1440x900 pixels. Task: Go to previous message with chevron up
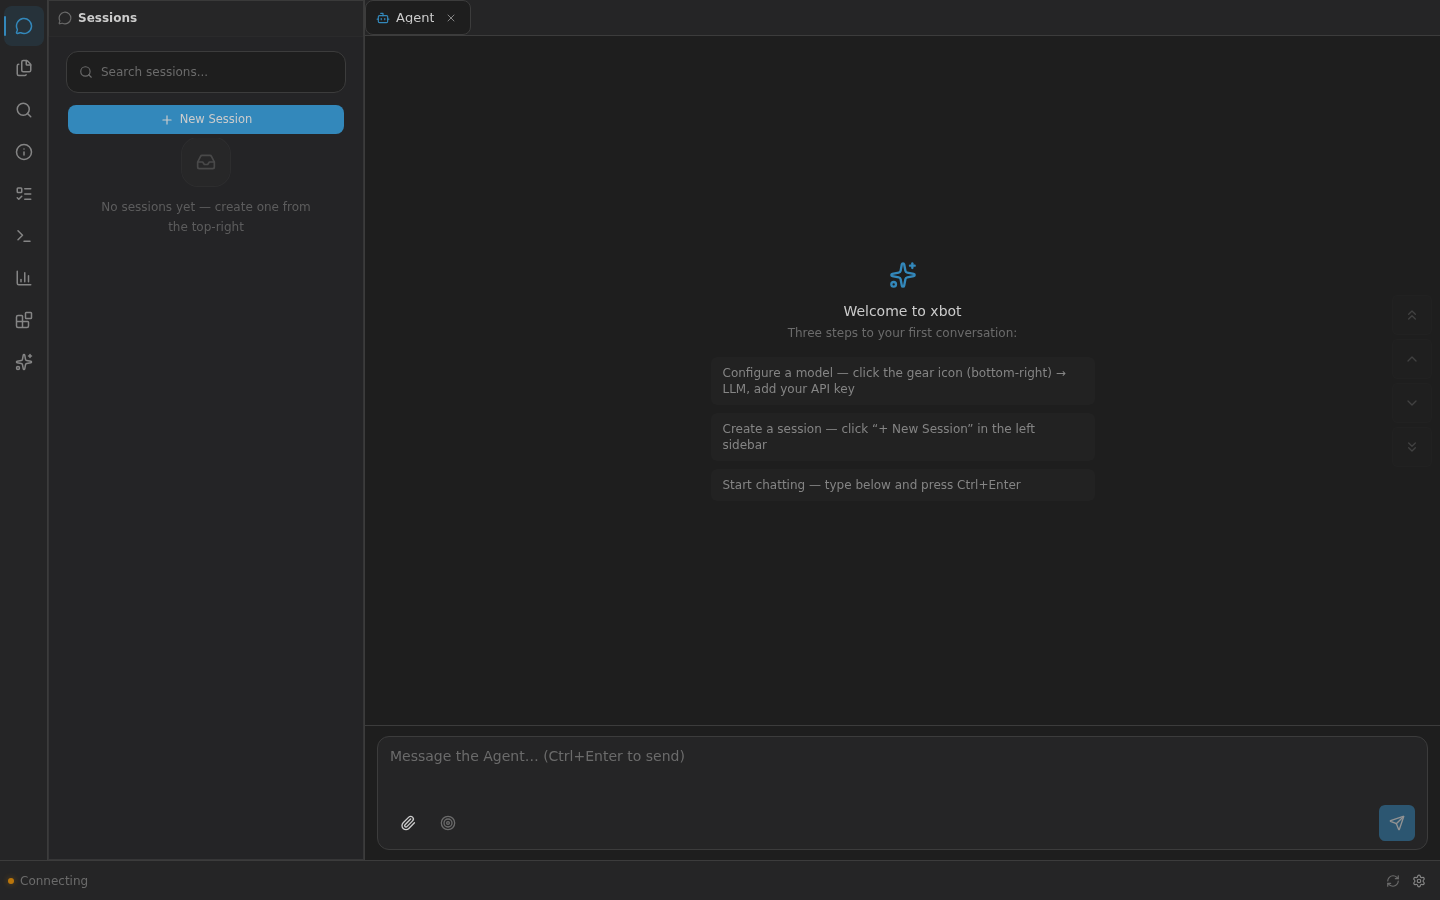(1412, 359)
